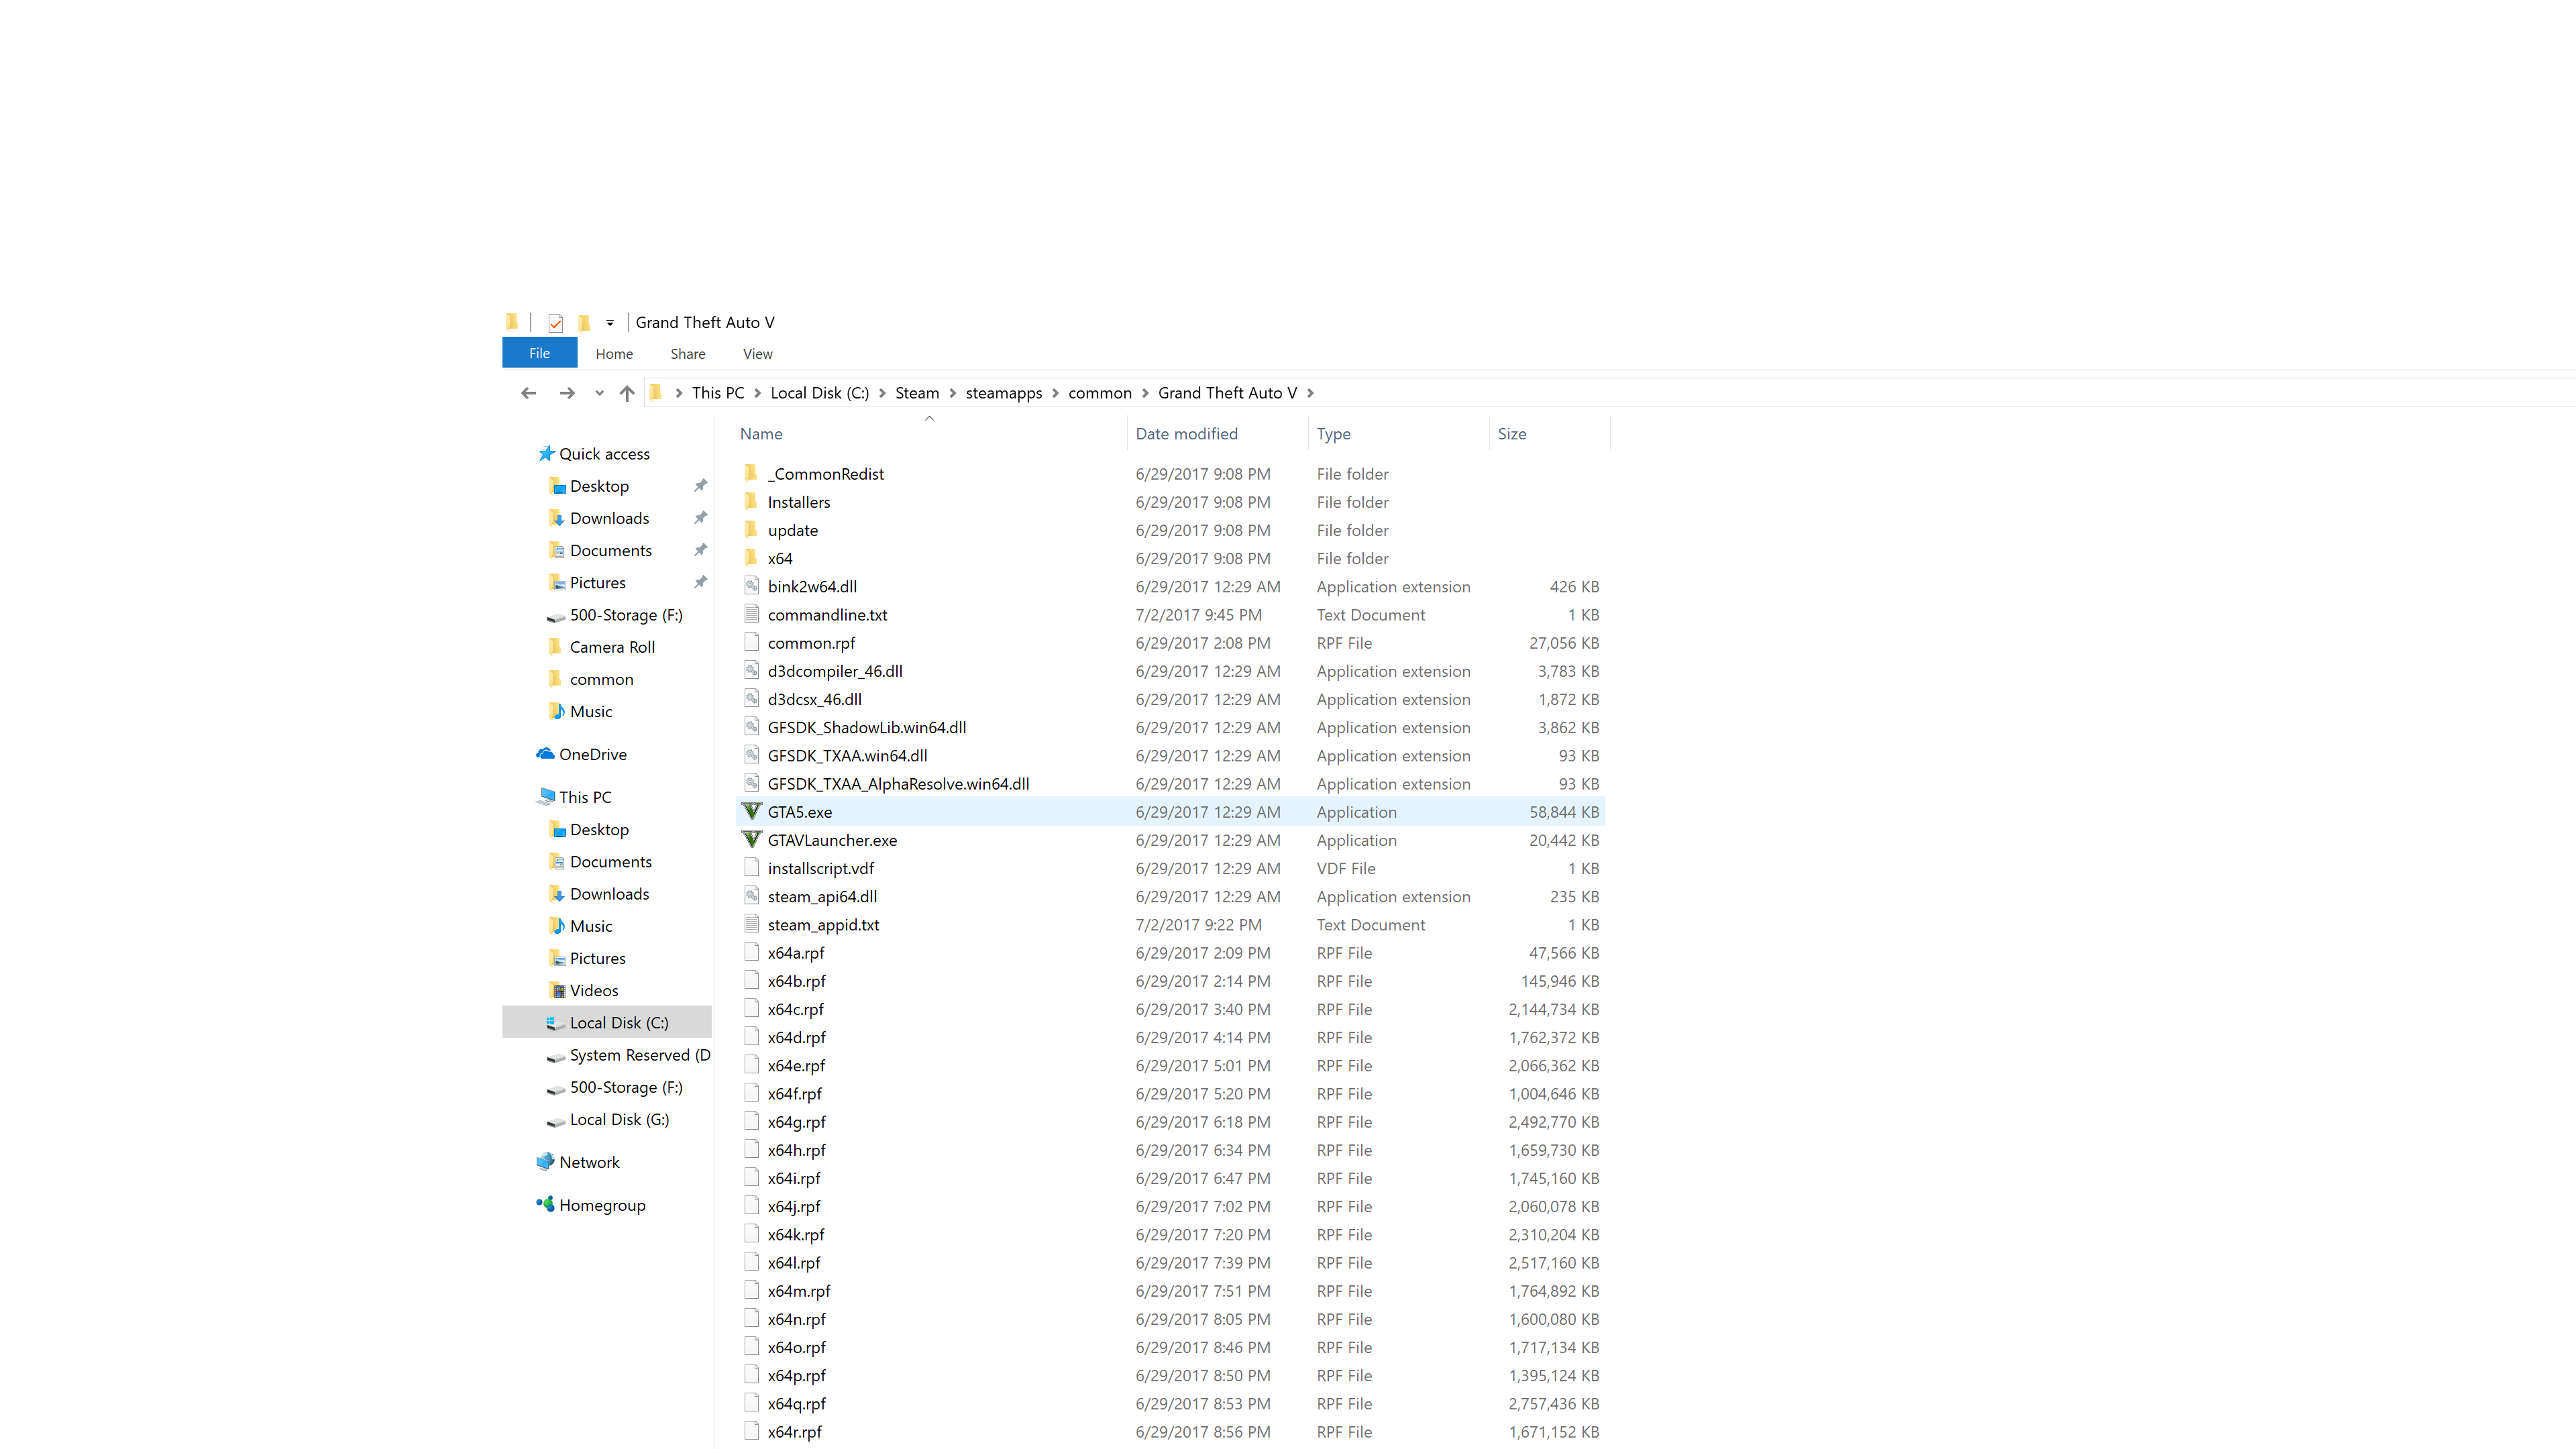Click the bink2w64.dll file icon
This screenshot has width=2576, height=1449.
click(752, 586)
